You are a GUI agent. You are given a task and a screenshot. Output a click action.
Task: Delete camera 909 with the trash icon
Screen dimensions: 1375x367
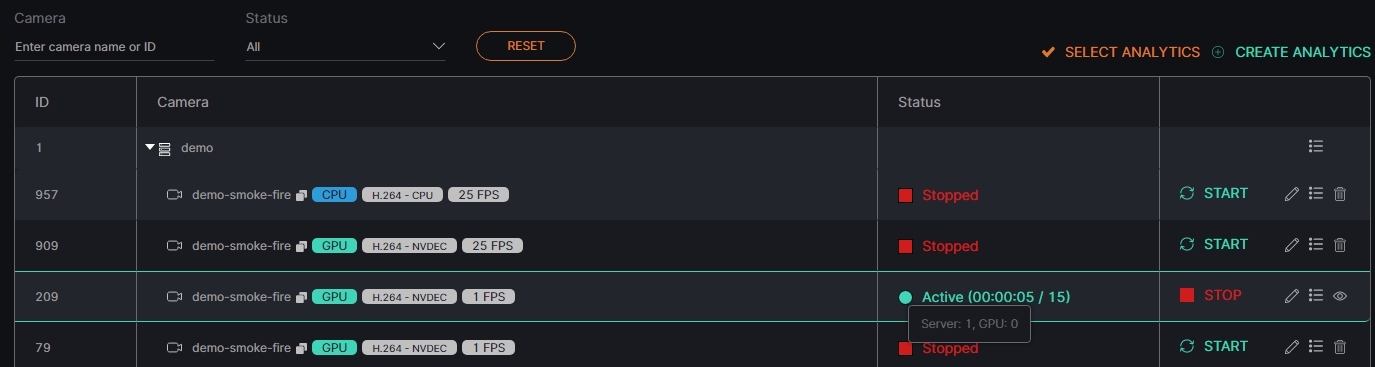1340,245
